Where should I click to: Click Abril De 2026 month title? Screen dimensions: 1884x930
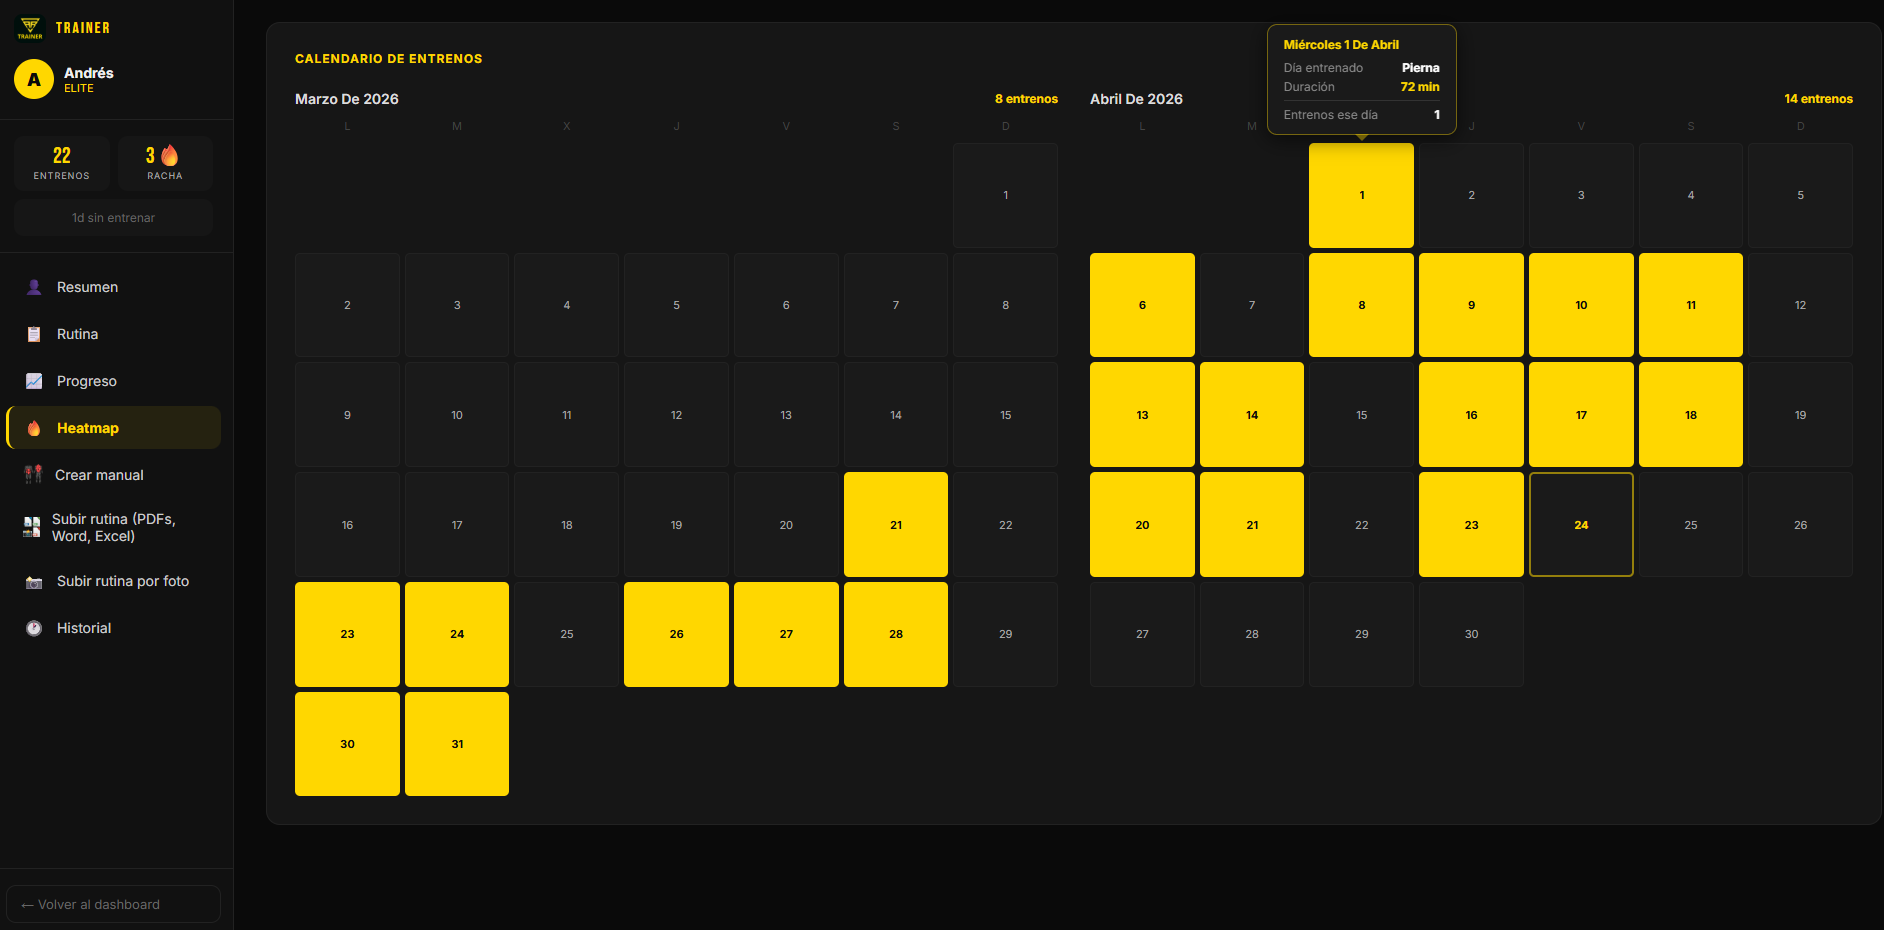tap(1136, 99)
